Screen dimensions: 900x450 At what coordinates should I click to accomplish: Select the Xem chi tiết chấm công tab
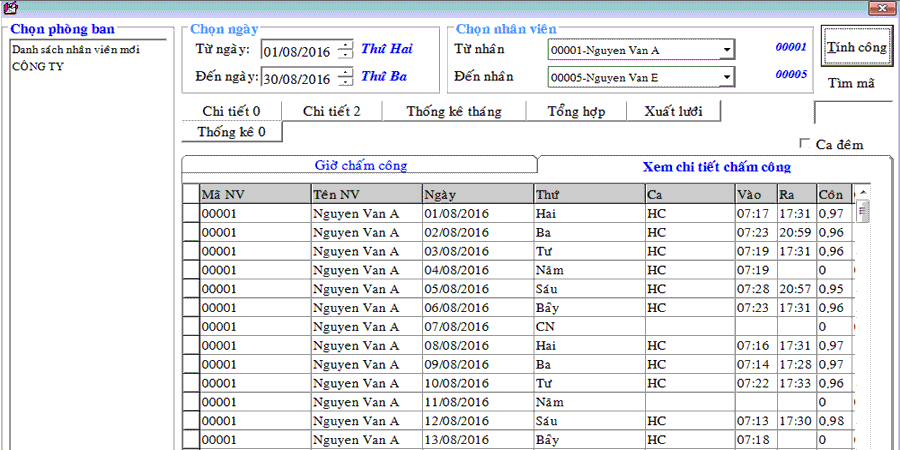(x=717, y=167)
